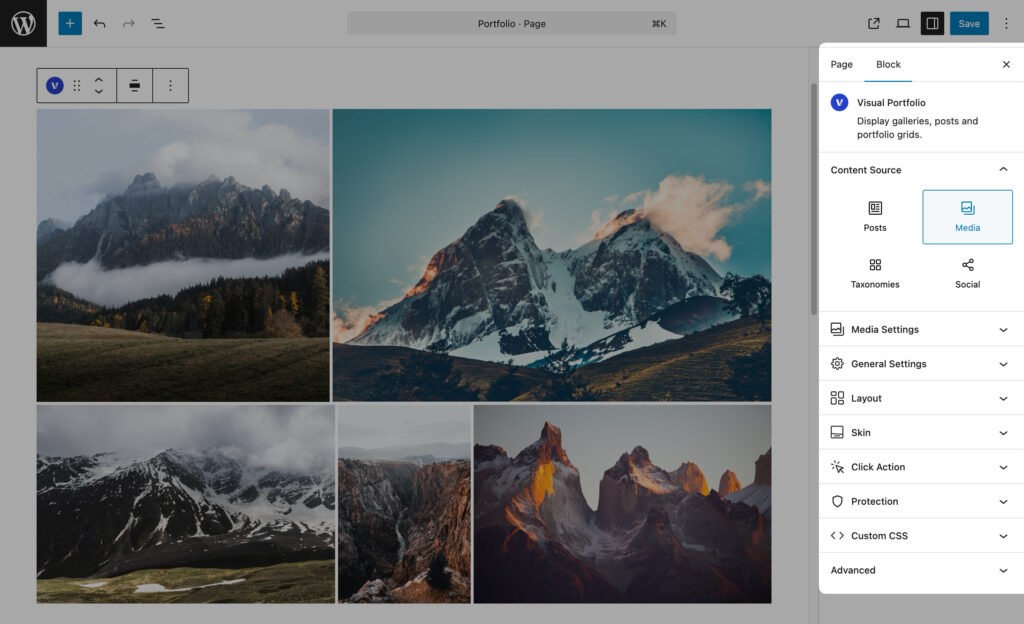Undo the last change
Screen dimensions: 1024x624
[99, 23]
